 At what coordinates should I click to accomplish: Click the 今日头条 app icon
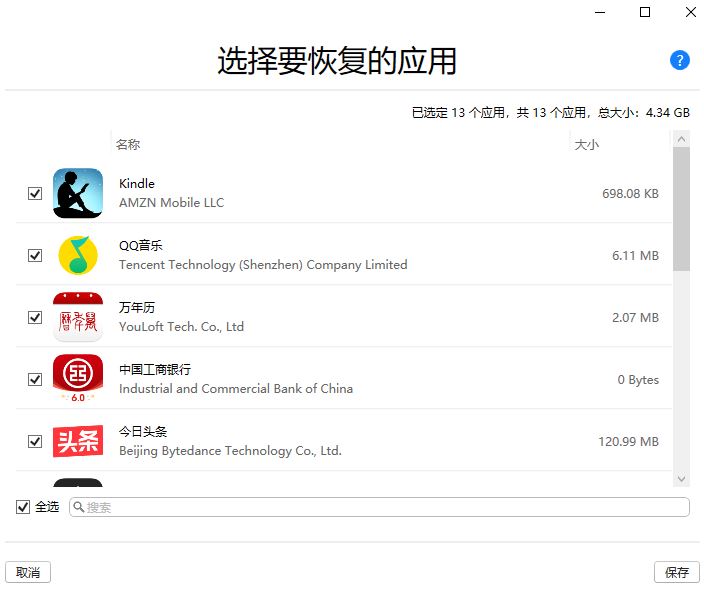[x=78, y=441]
